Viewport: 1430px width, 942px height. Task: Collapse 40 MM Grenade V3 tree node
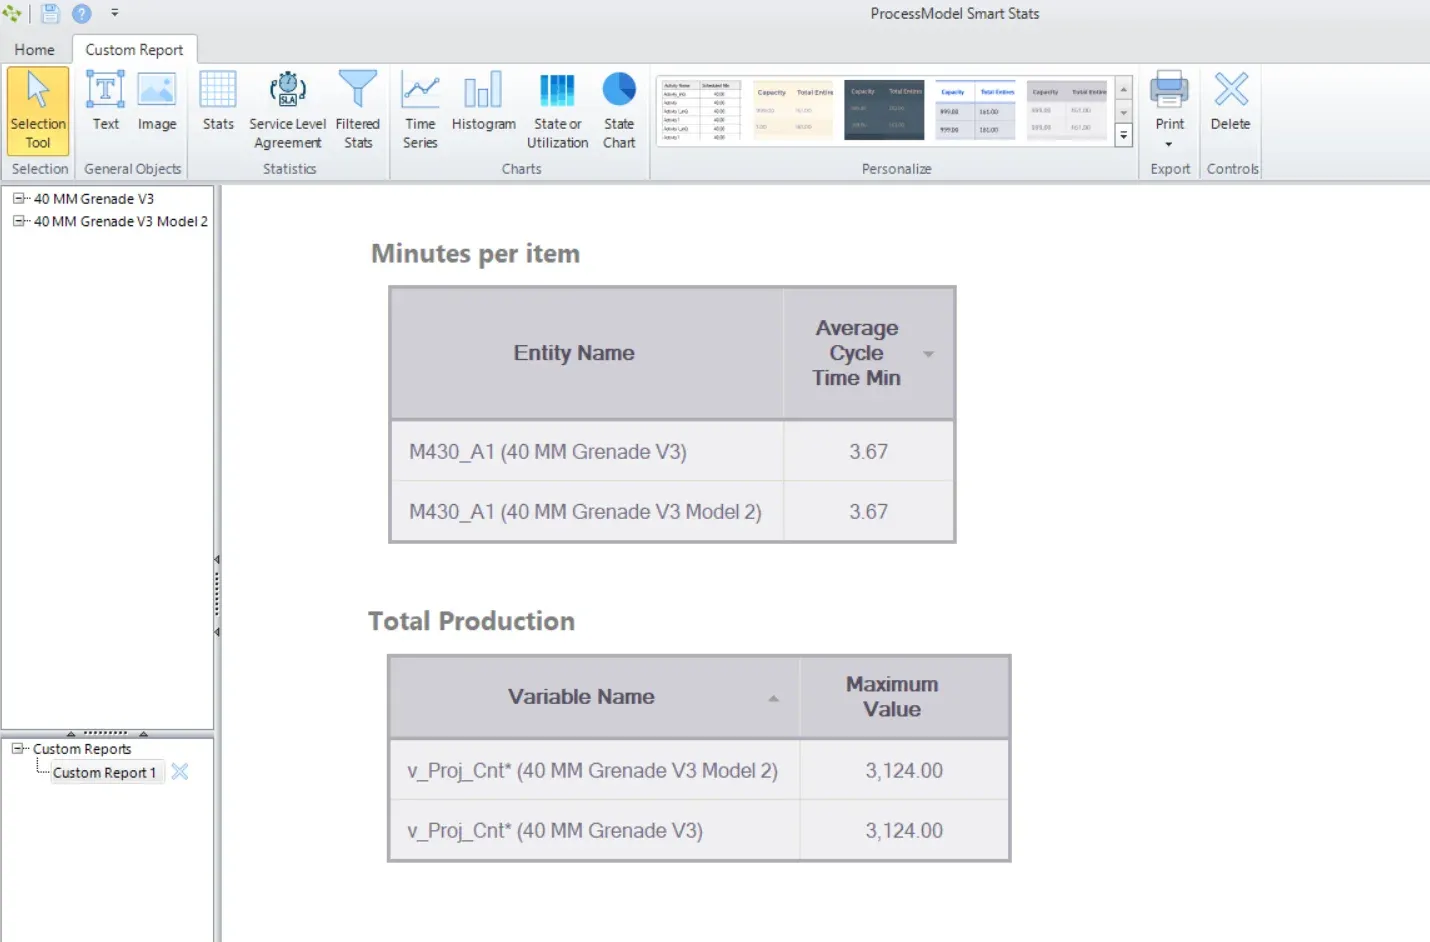[x=18, y=198]
